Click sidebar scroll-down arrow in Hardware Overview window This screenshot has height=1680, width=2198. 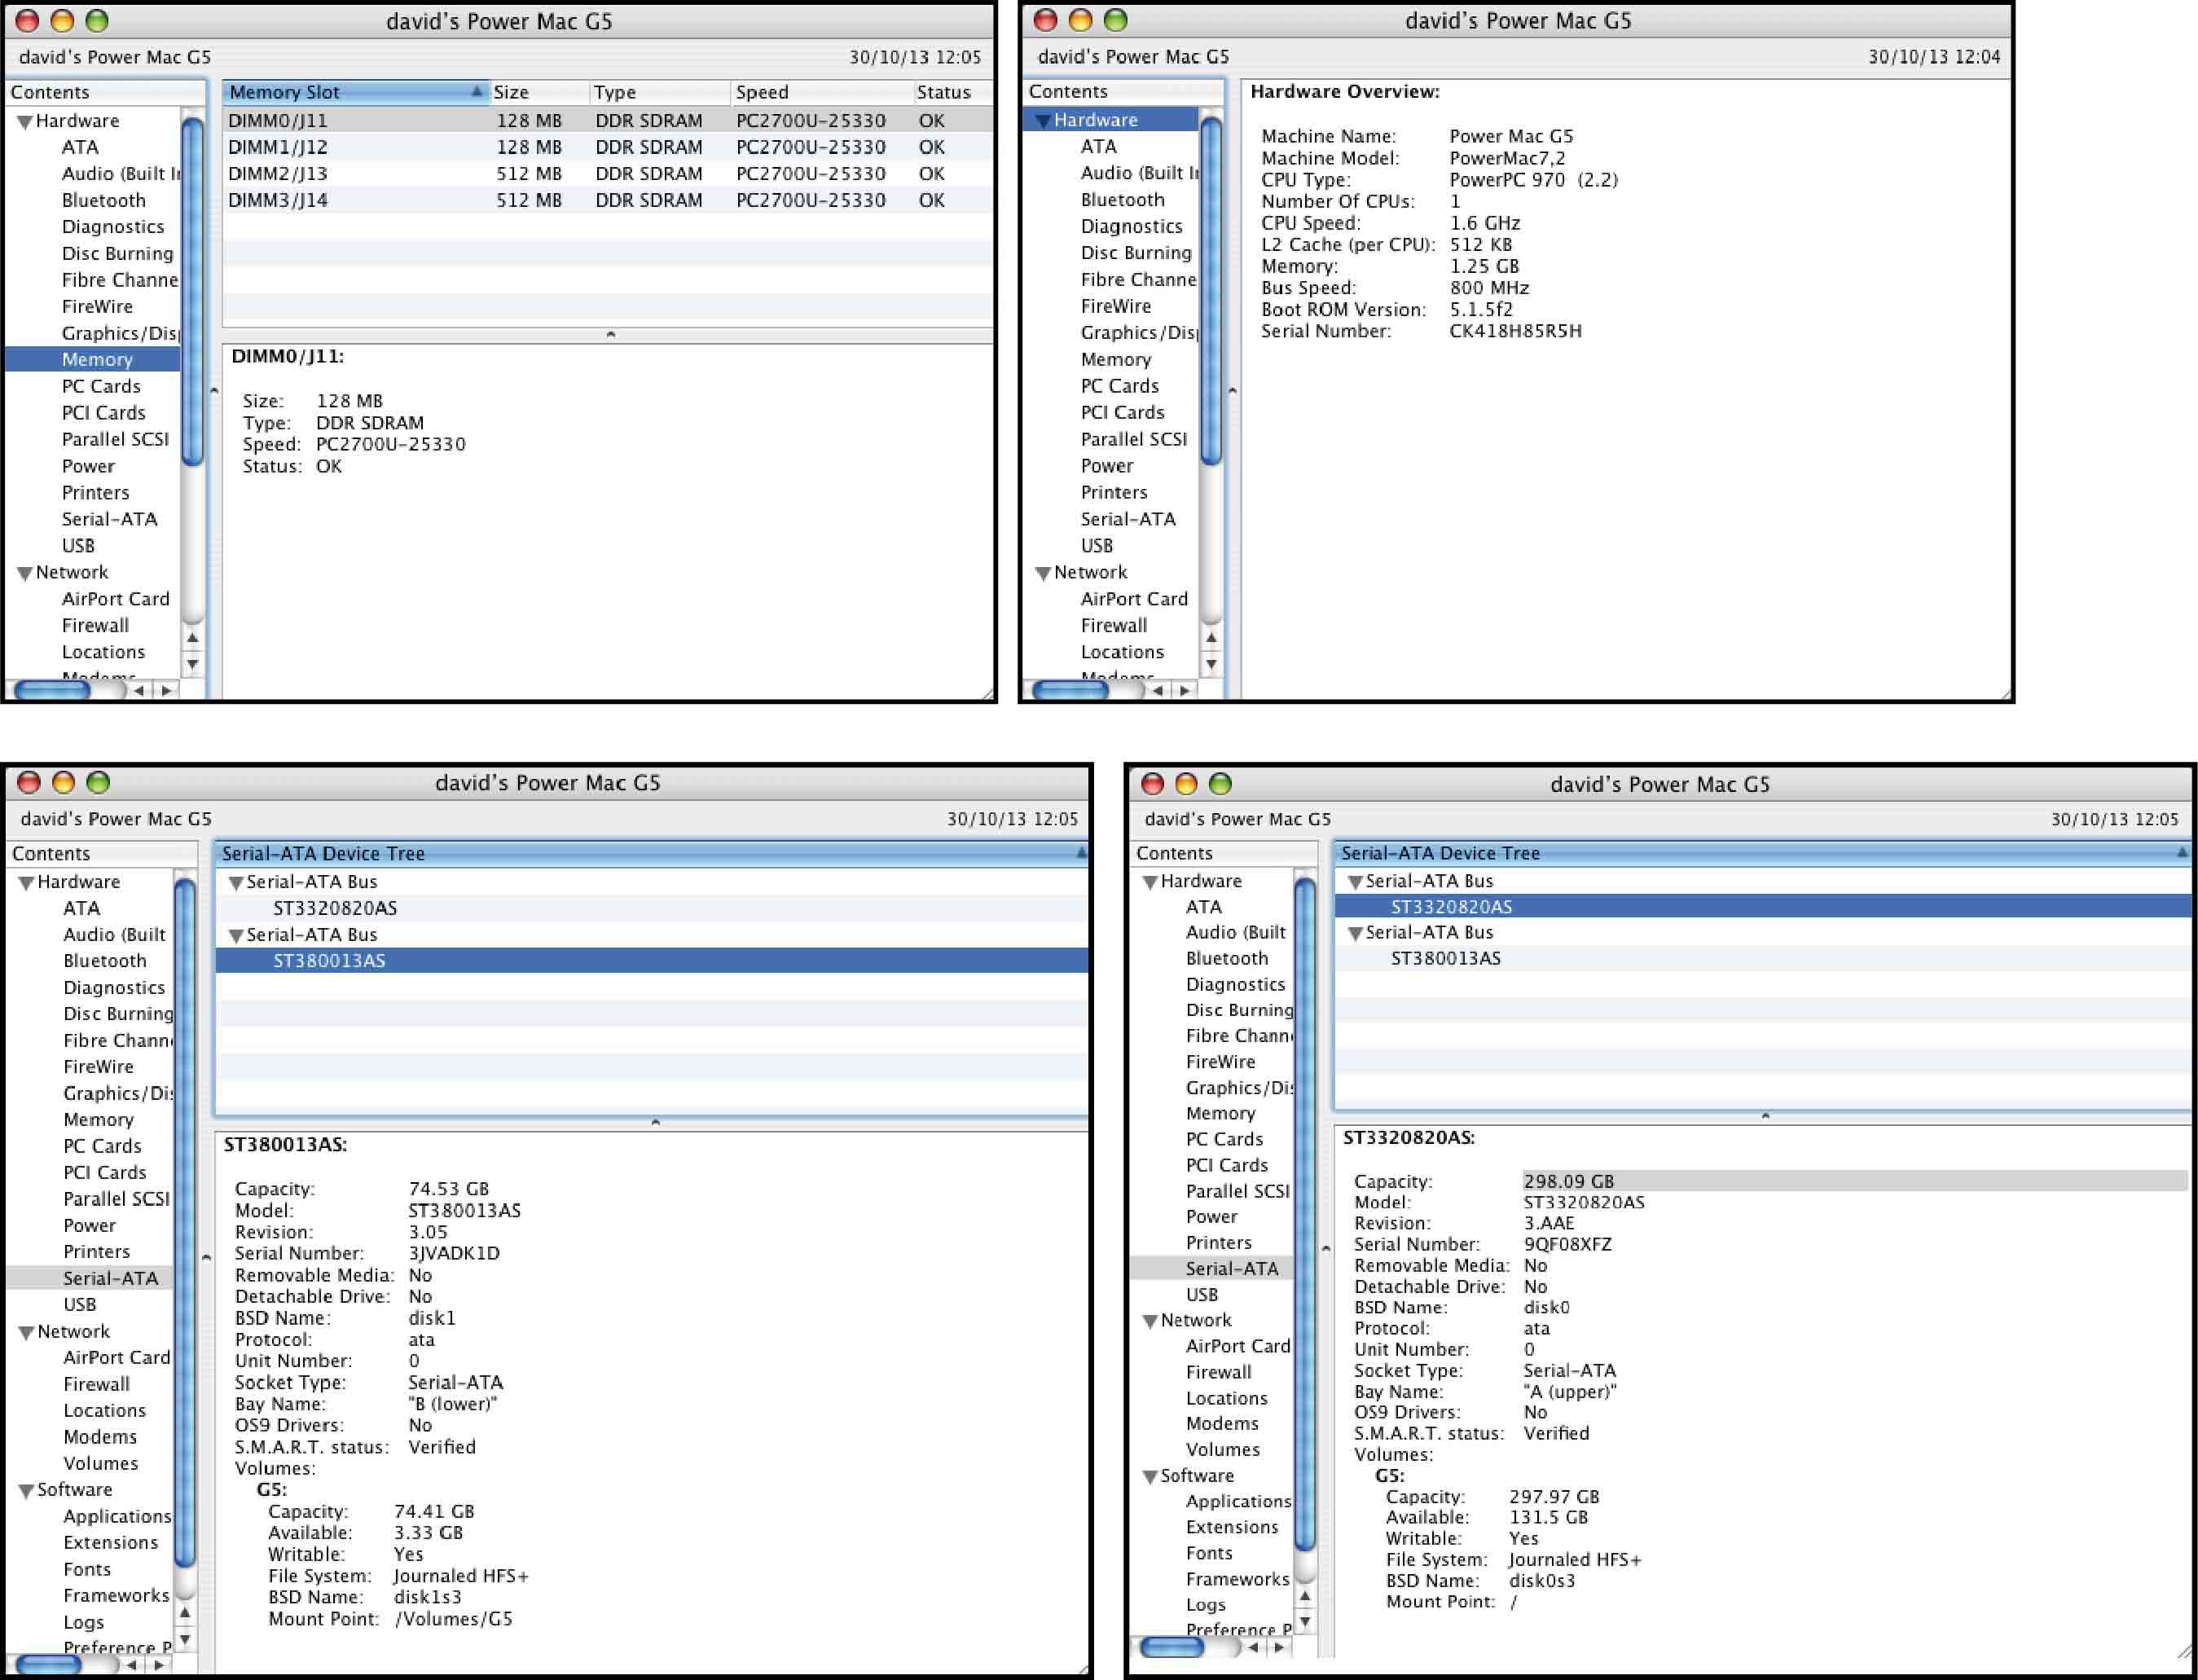[x=1211, y=663]
